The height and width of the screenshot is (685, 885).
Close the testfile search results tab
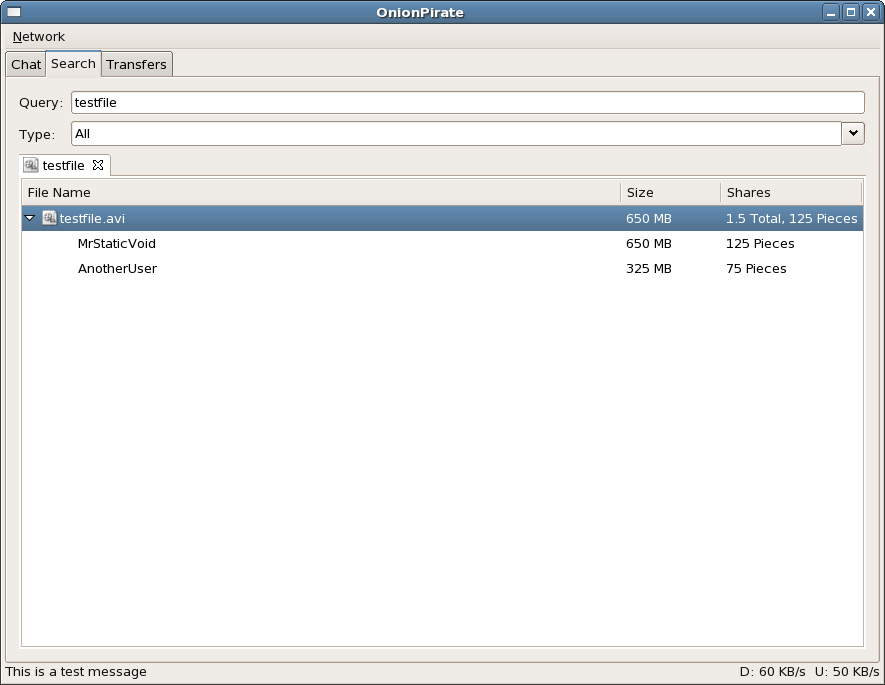click(98, 165)
